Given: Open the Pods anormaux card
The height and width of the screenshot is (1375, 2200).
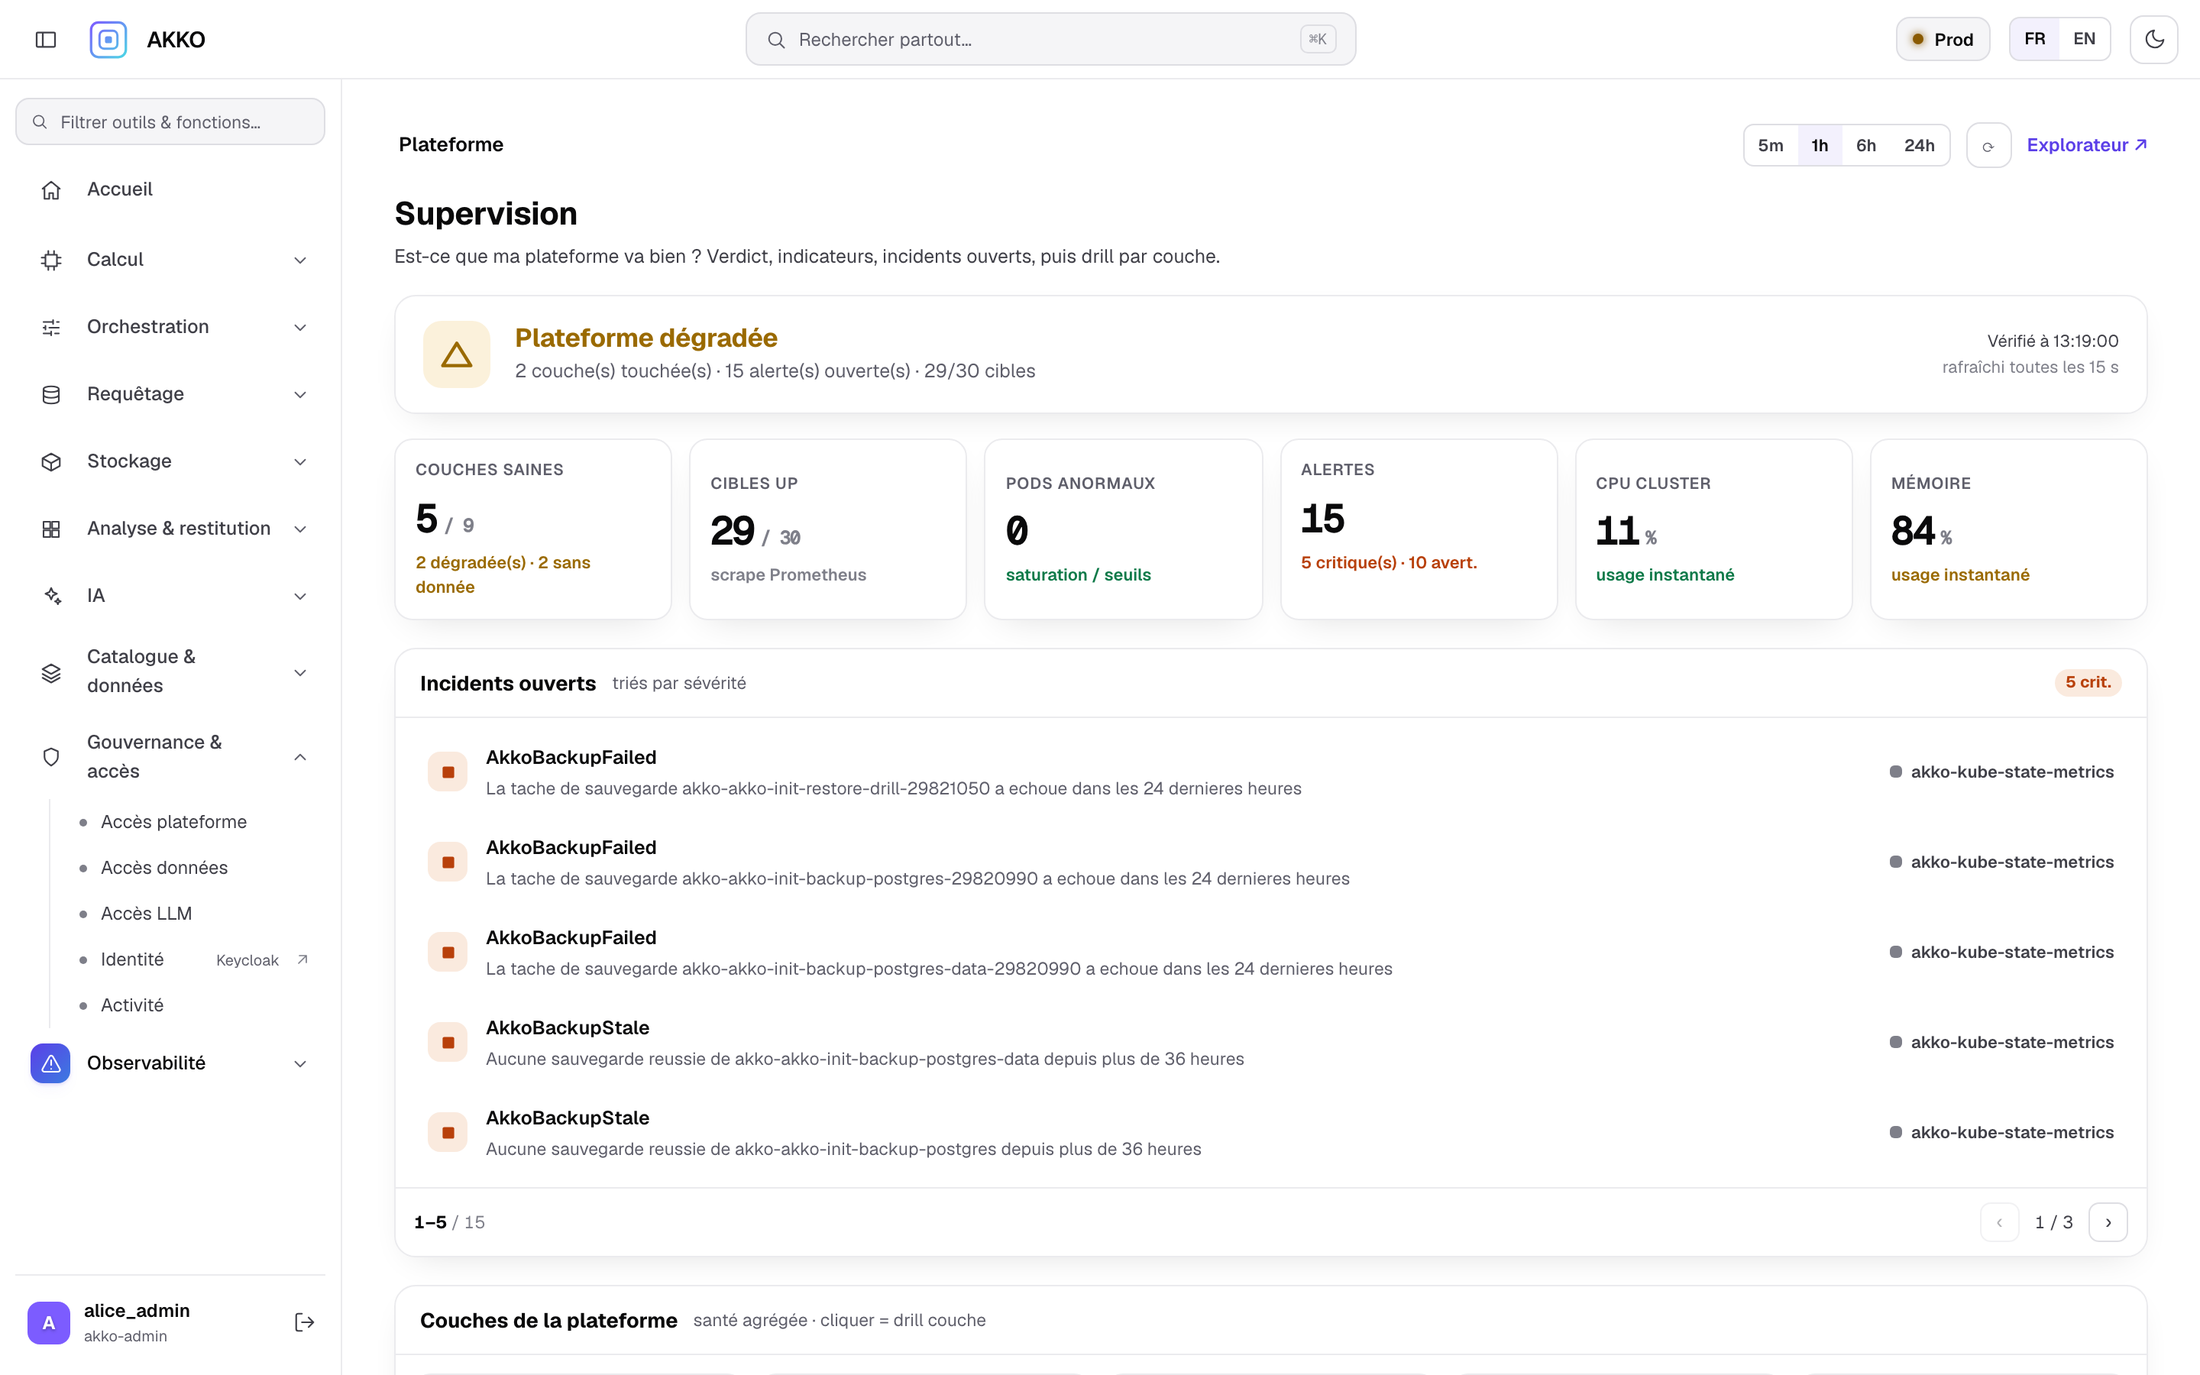Looking at the screenshot, I should coord(1123,529).
